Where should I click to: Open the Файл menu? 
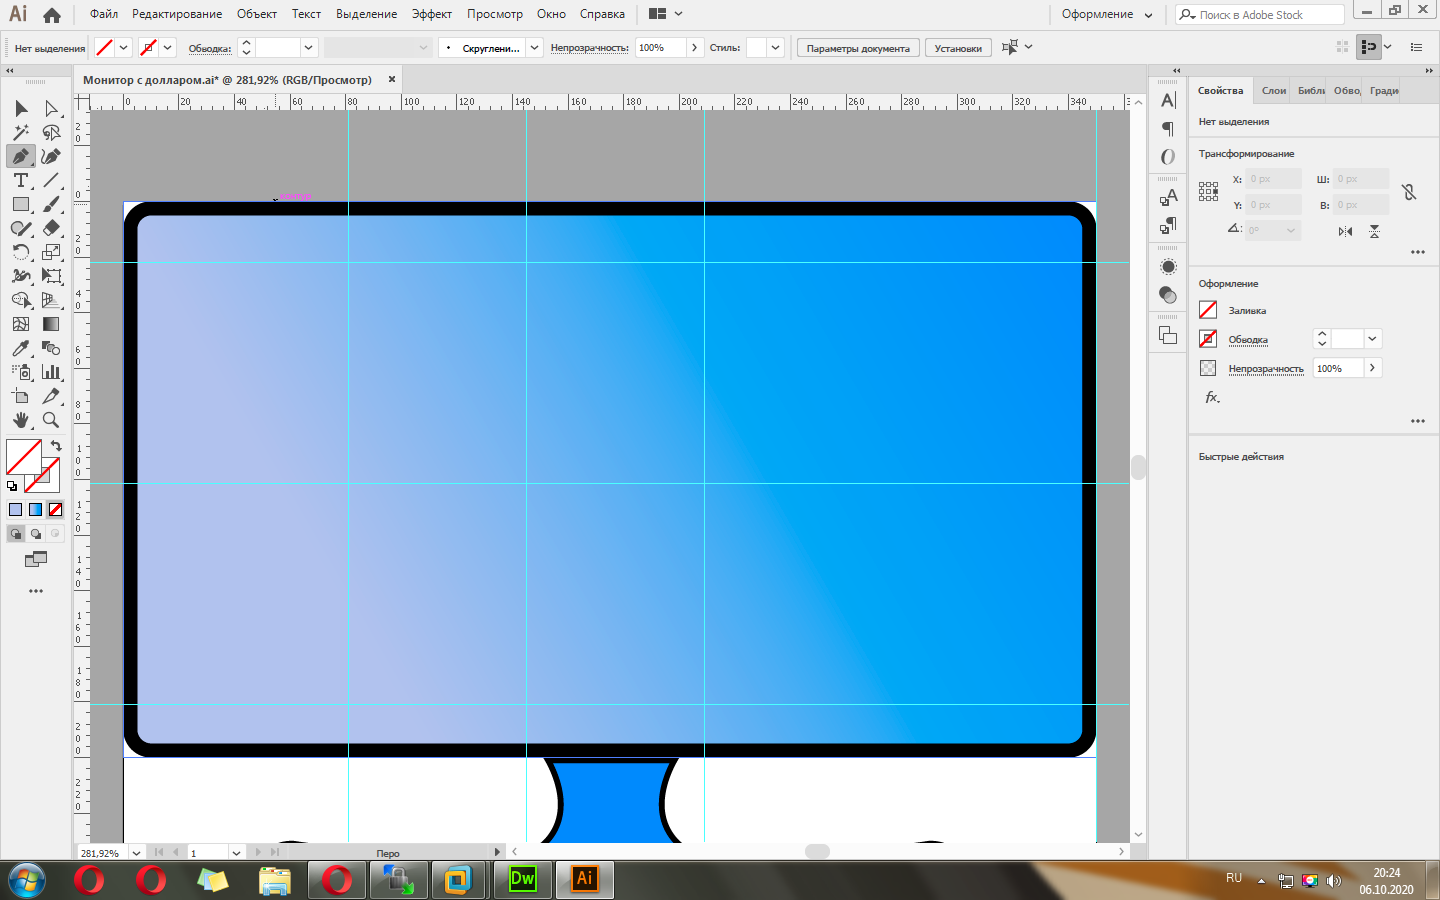(104, 14)
